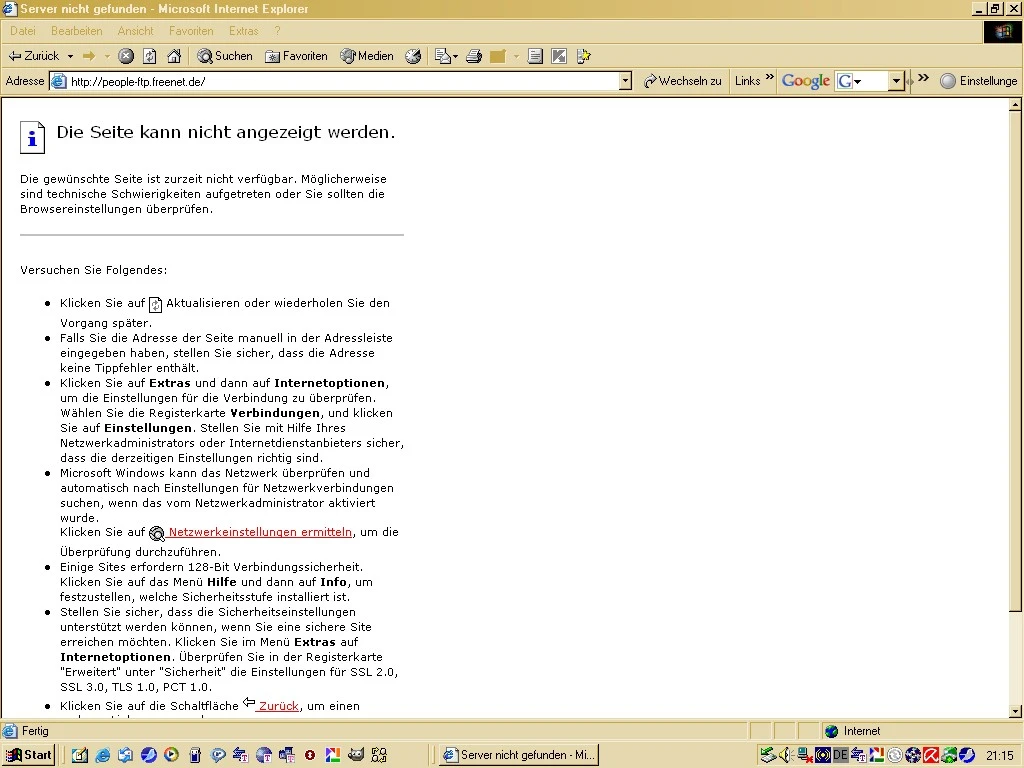Click the printer icon in toolbar

pos(474,56)
